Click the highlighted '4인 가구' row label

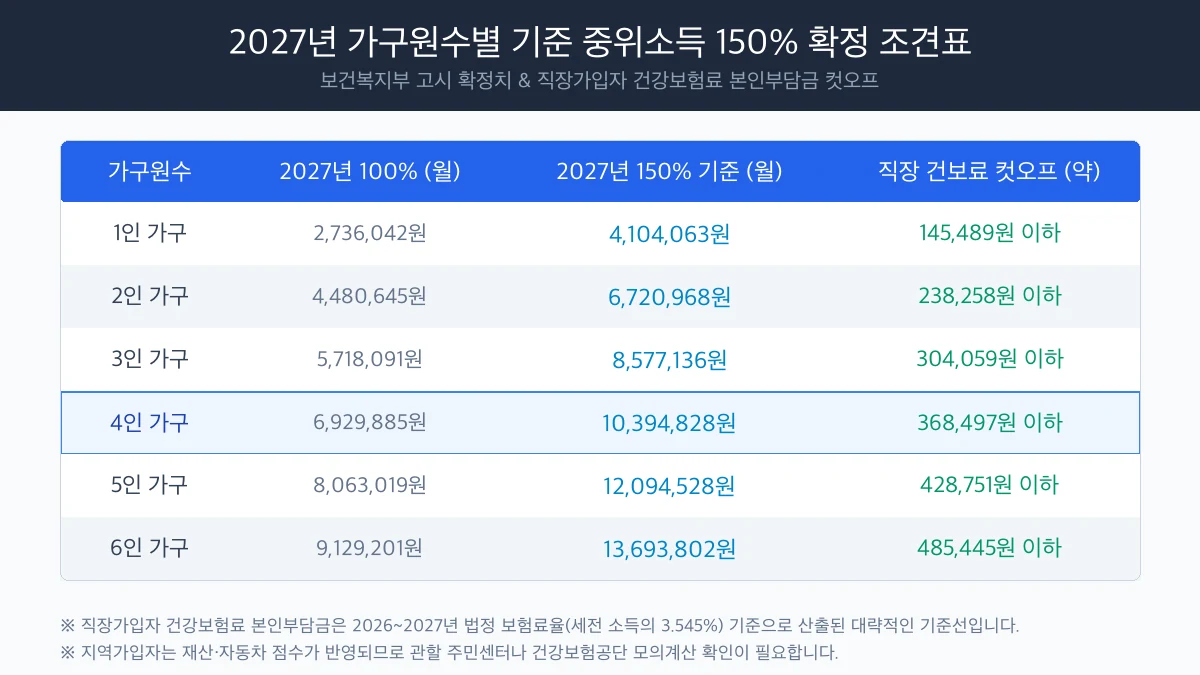[x=150, y=423]
